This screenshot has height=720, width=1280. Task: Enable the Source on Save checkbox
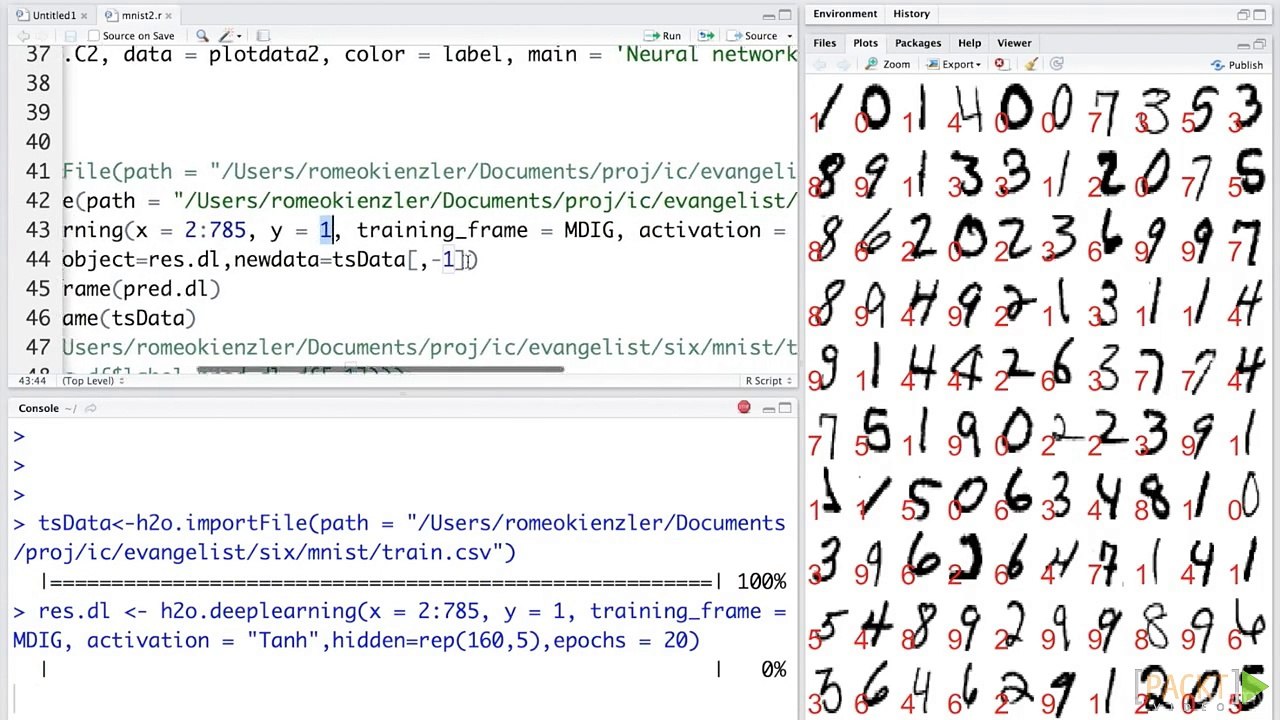coord(95,36)
